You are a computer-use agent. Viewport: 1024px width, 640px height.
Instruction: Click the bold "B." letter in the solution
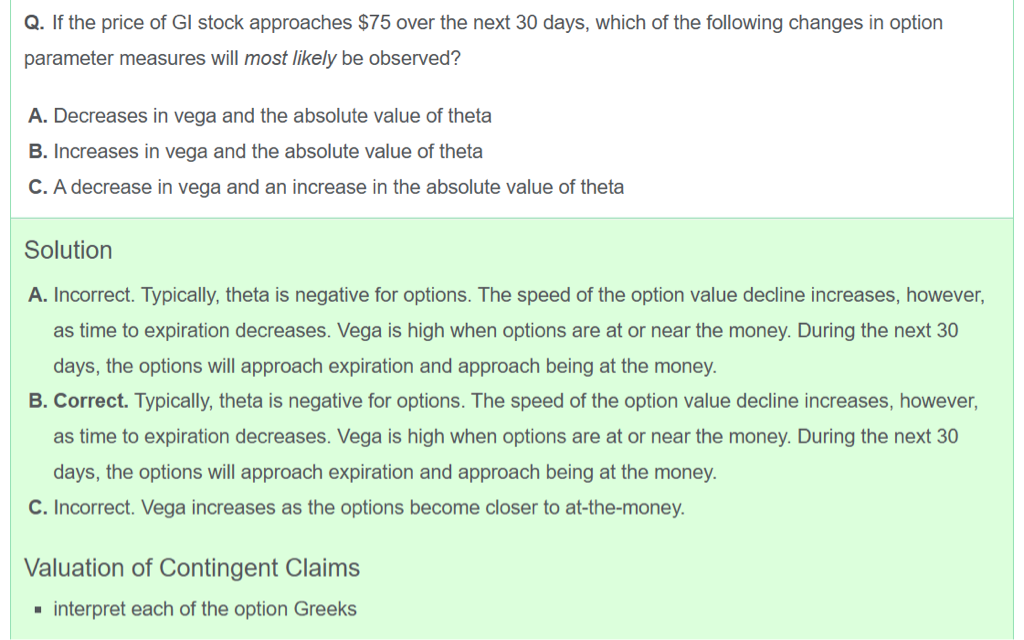point(38,401)
